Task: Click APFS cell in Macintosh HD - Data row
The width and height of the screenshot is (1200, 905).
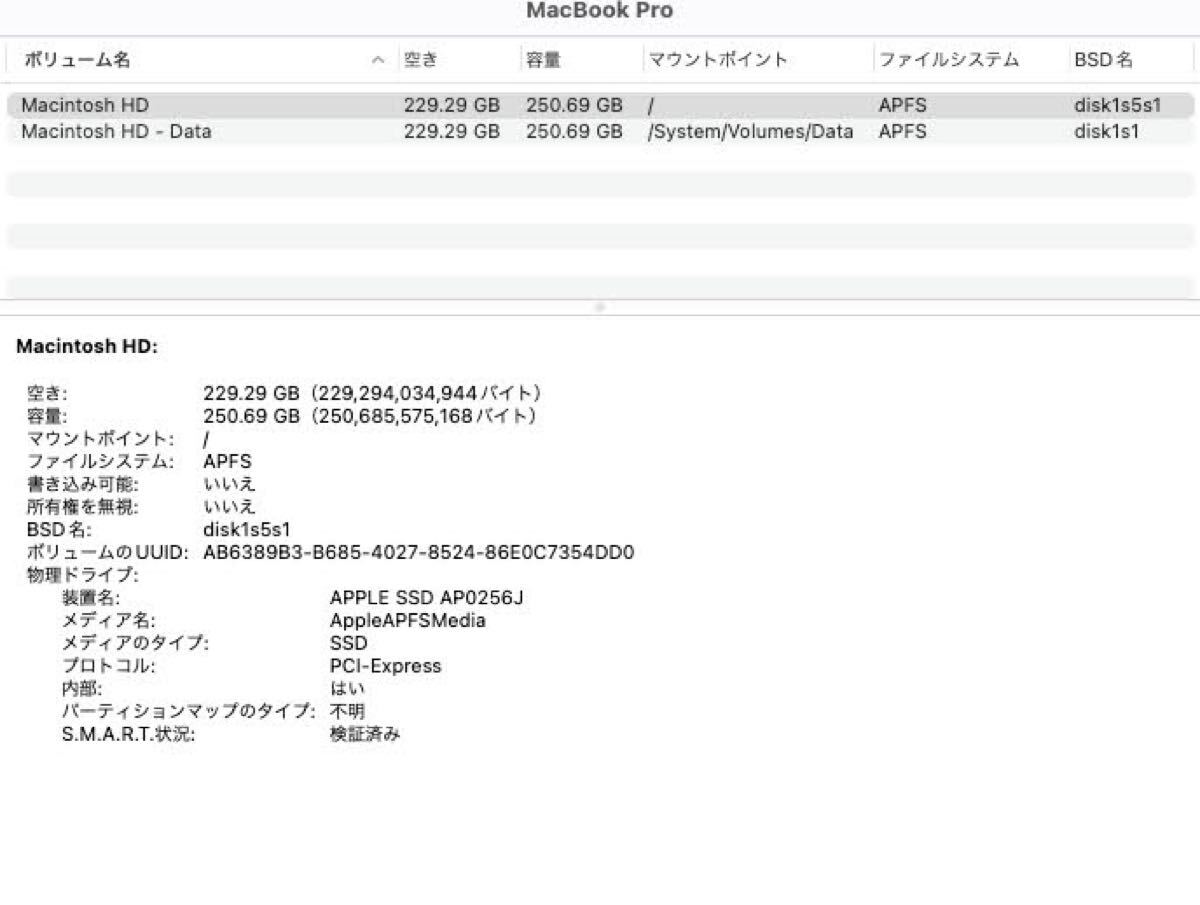Action: 903,131
